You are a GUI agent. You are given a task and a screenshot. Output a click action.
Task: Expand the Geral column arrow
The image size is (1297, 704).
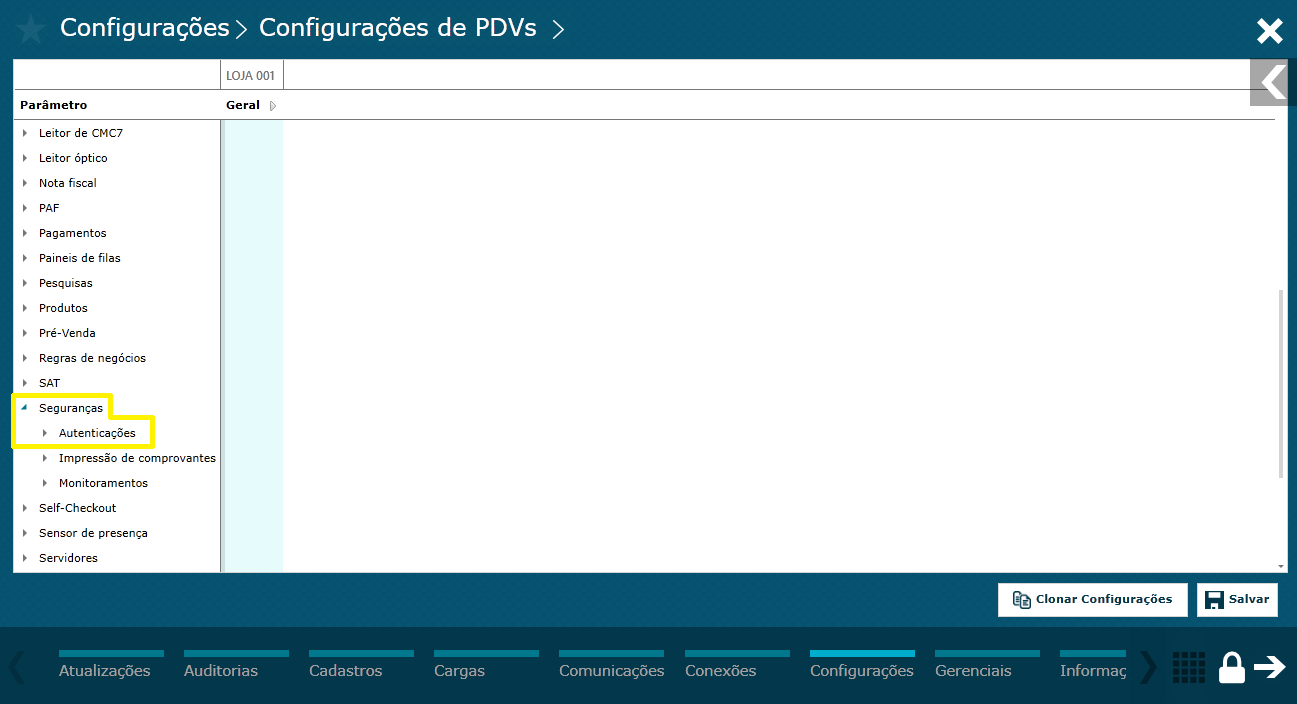tap(273, 106)
